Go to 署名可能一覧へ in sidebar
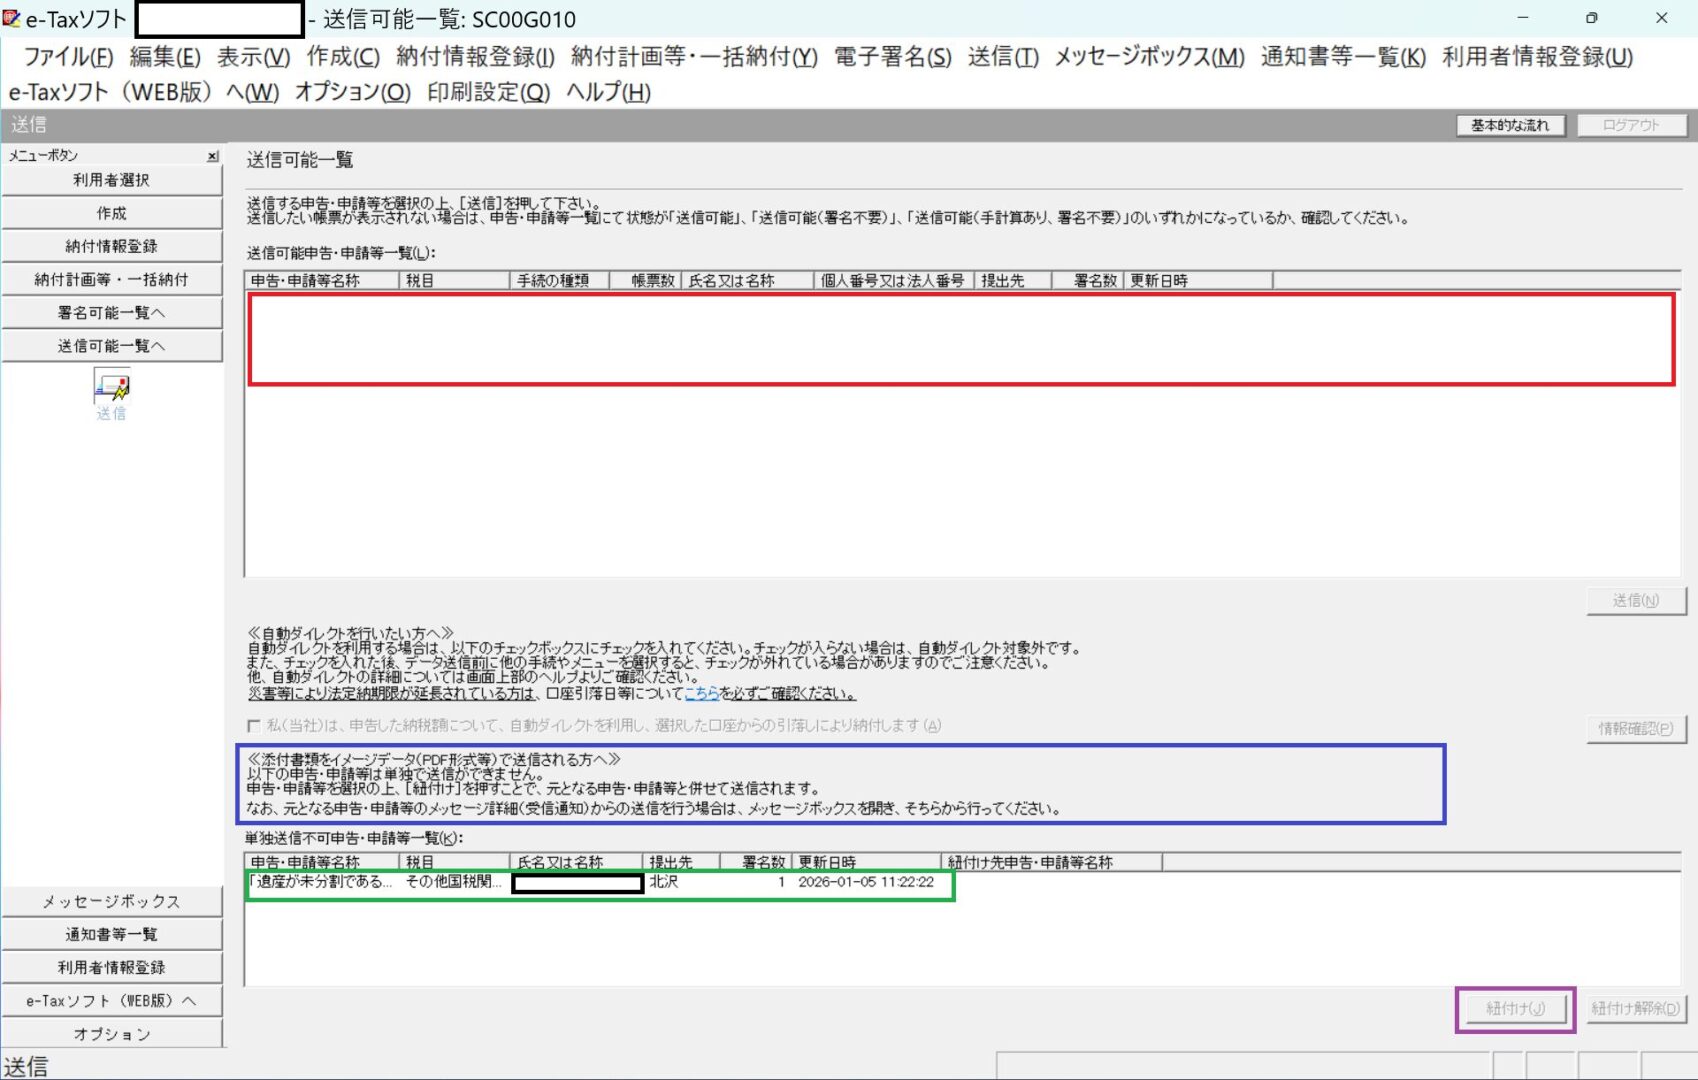This screenshot has width=1698, height=1080. [x=111, y=313]
